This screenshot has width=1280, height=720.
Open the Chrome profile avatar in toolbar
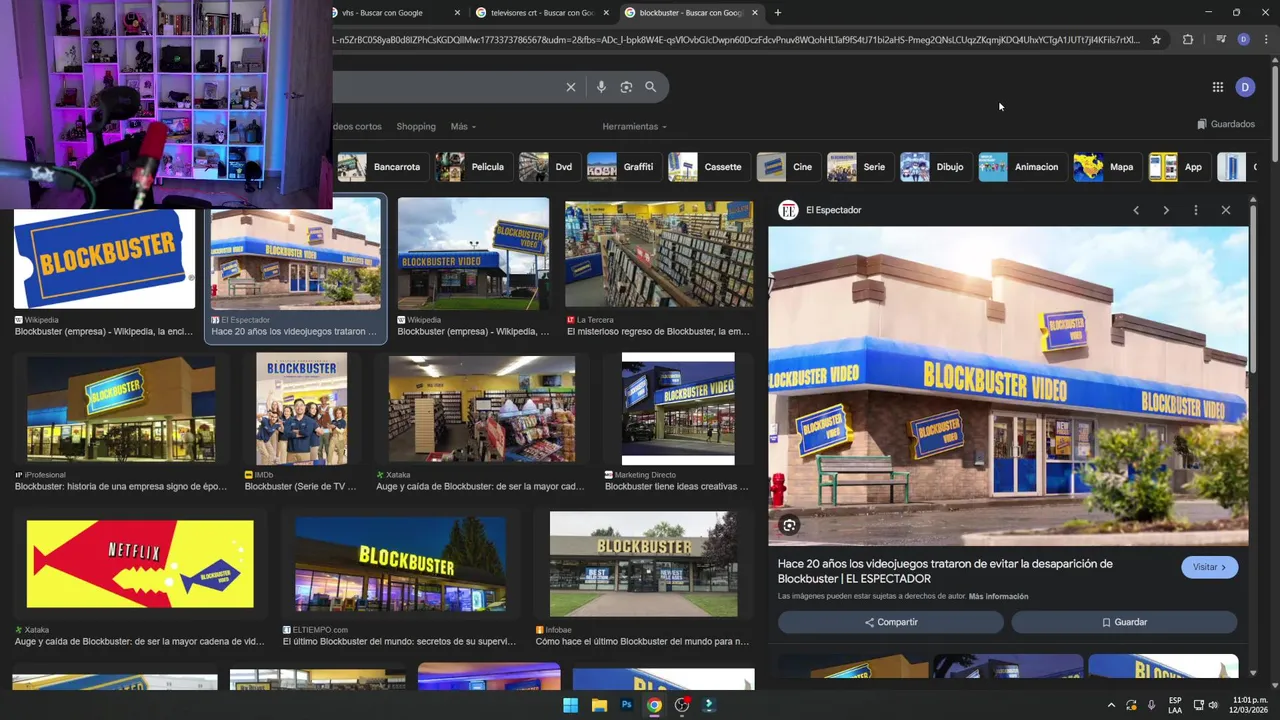click(1243, 40)
